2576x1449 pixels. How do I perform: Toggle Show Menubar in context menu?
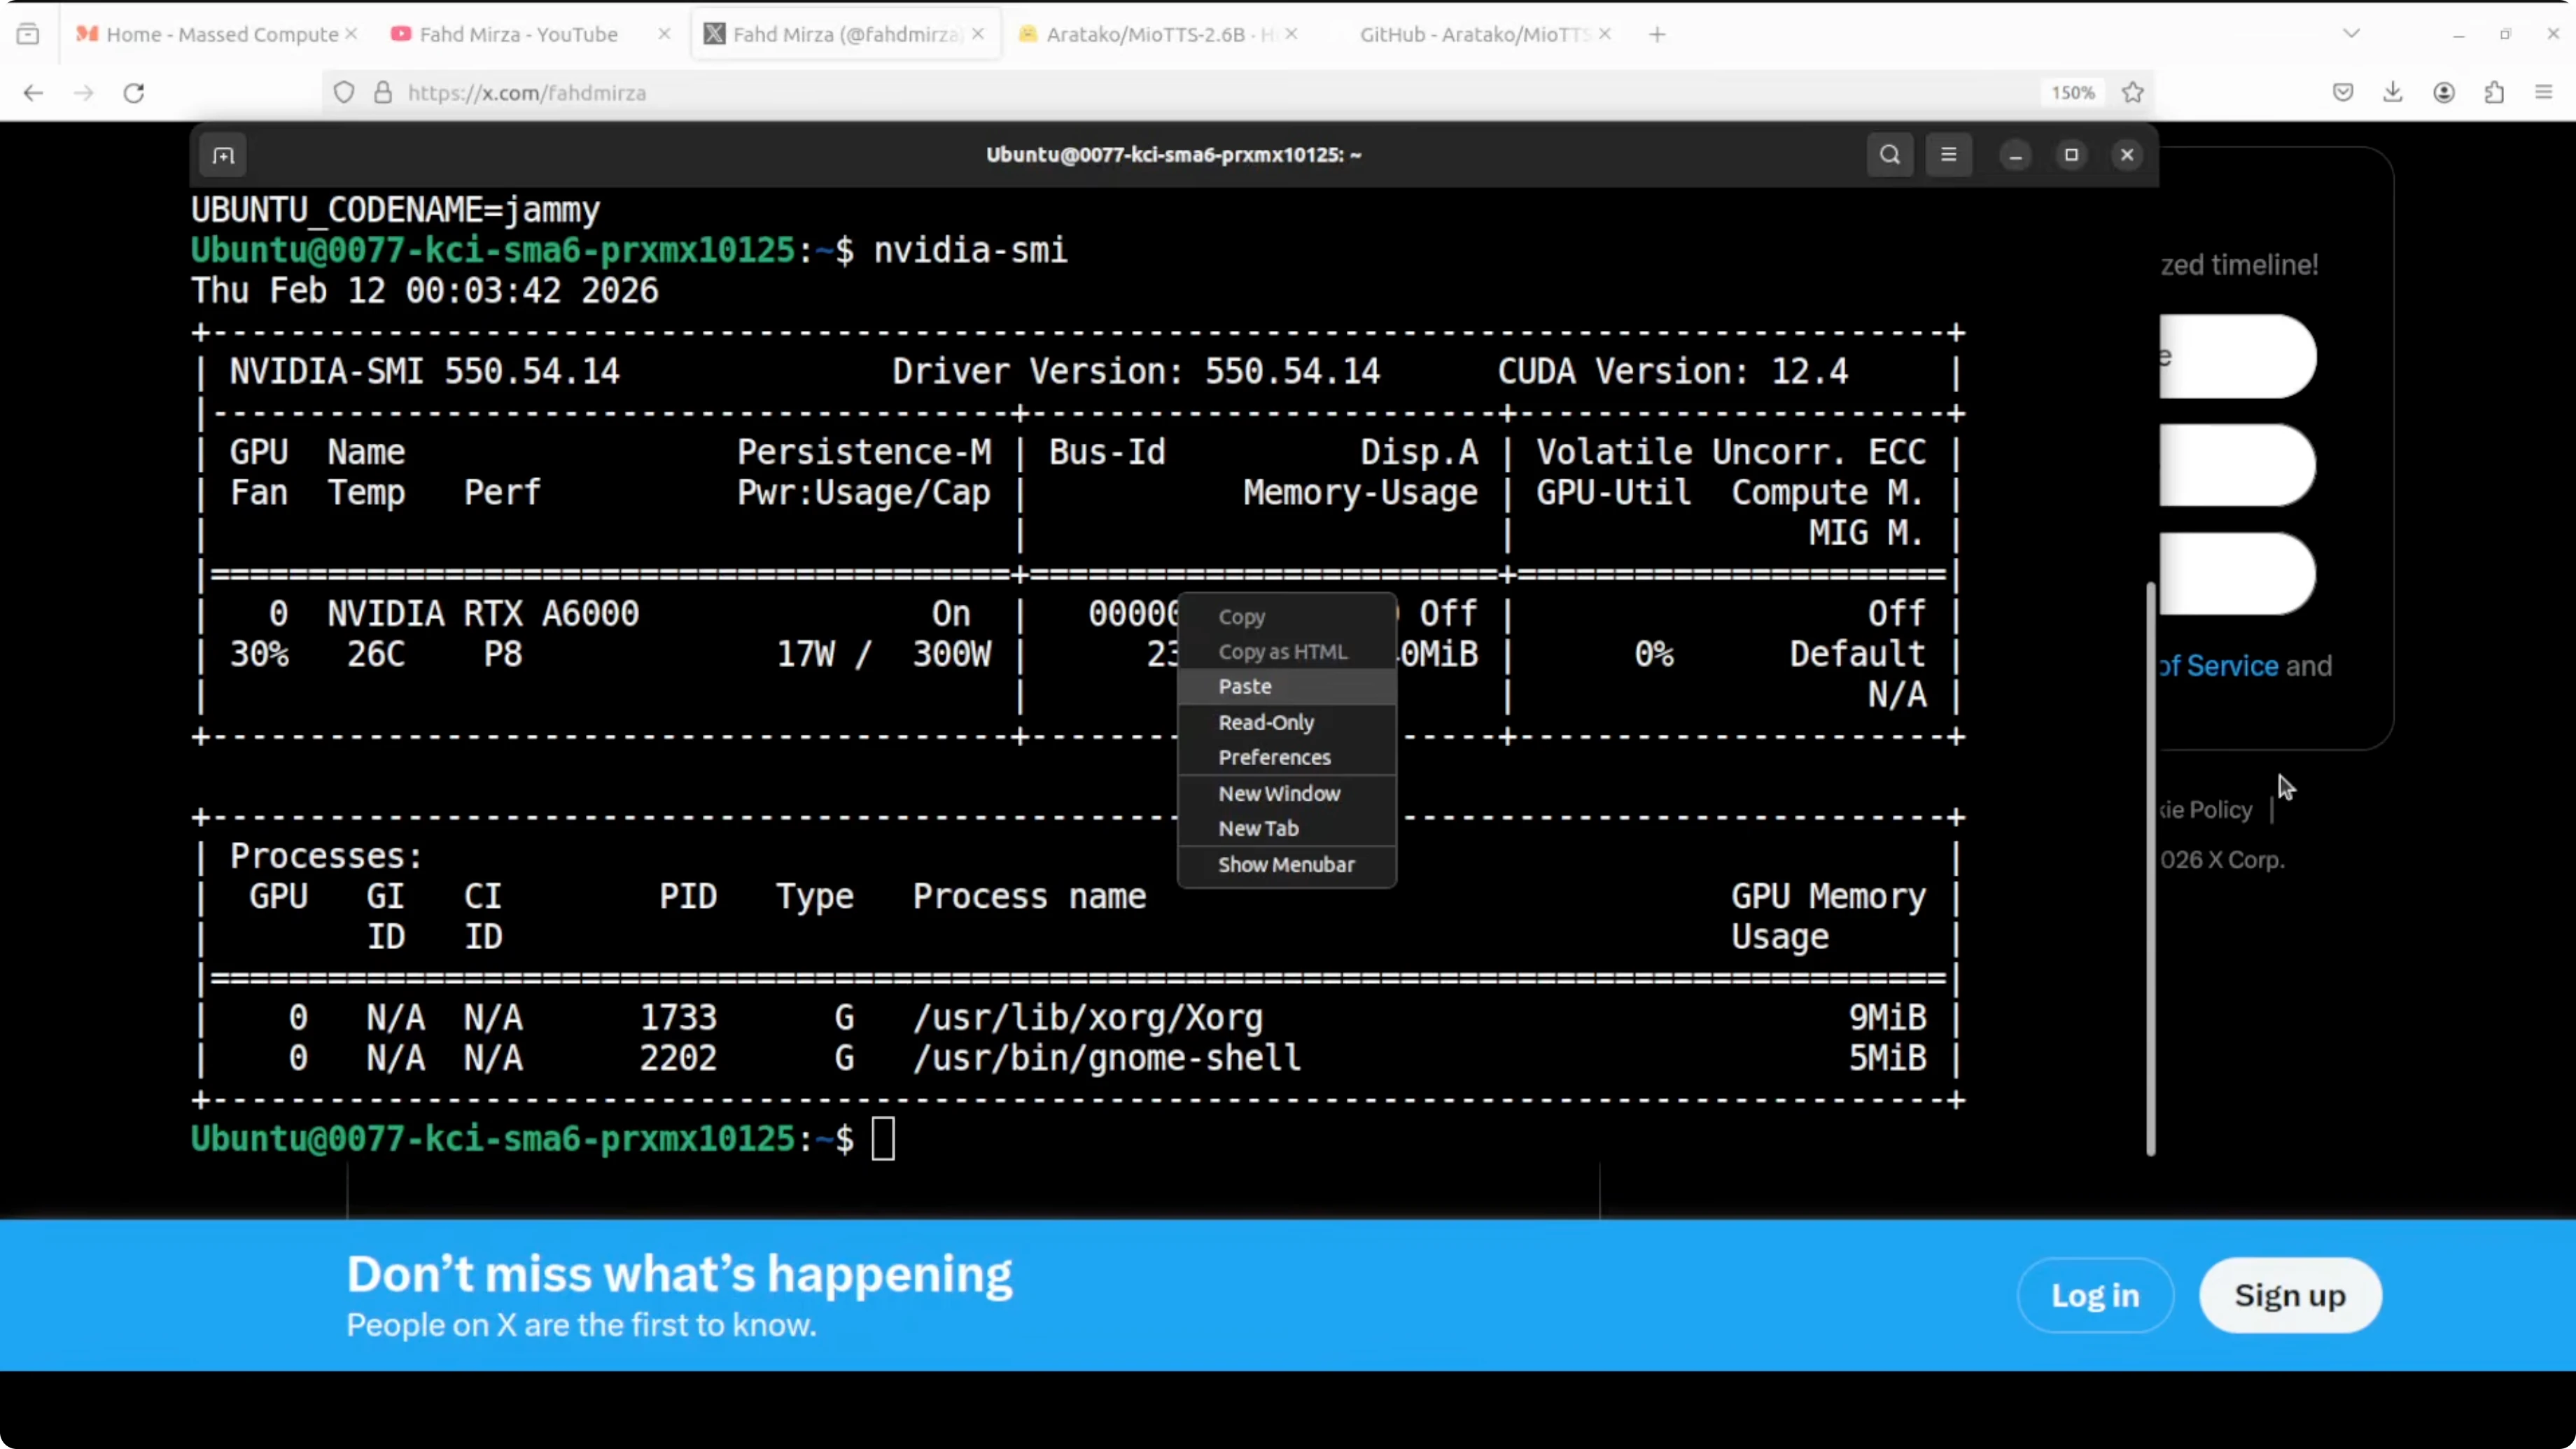[x=1286, y=864]
